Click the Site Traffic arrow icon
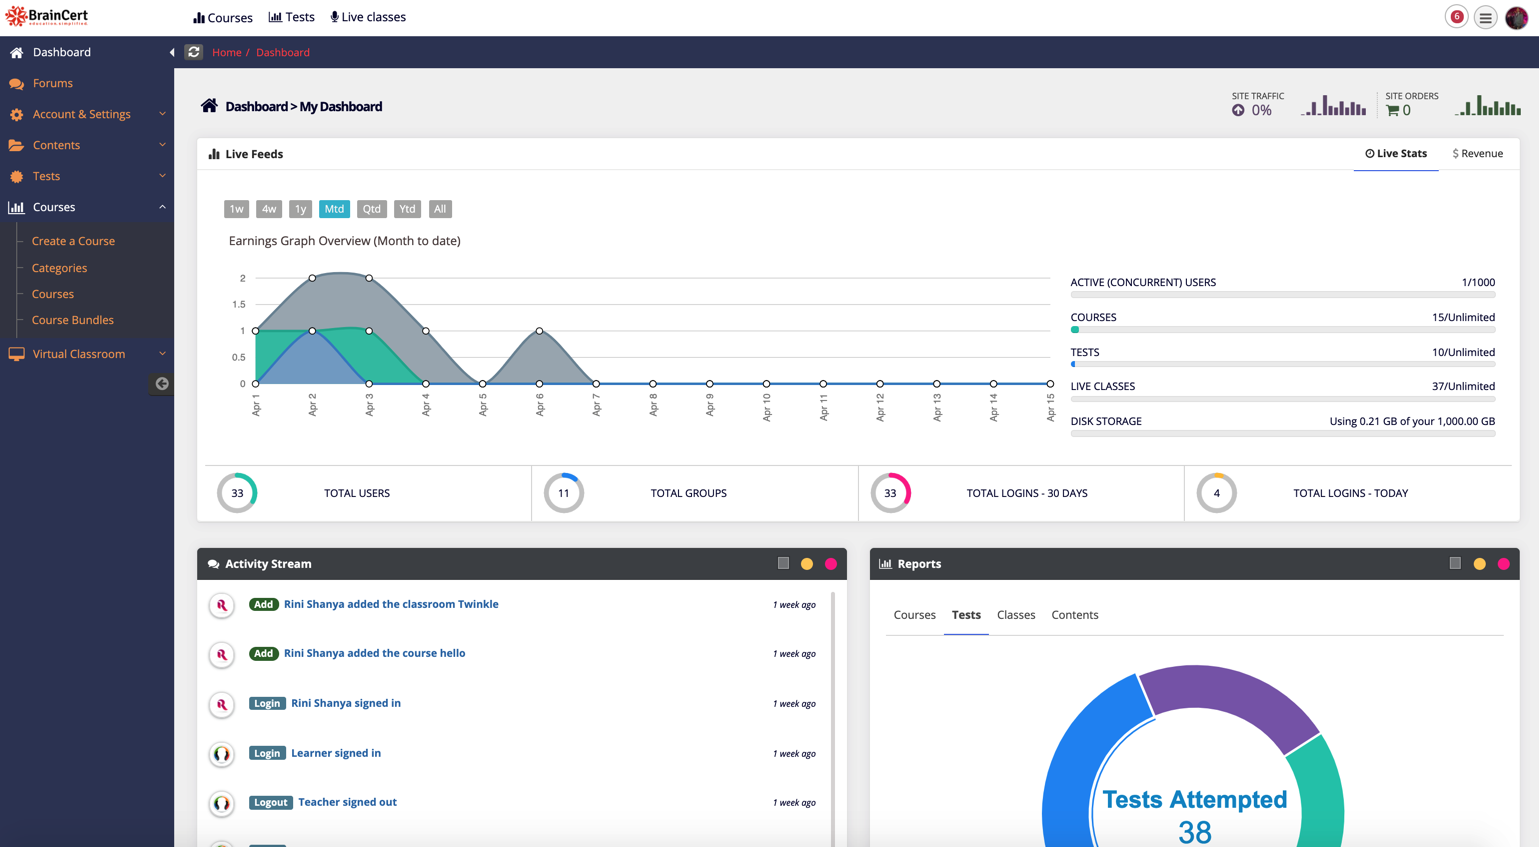This screenshot has height=847, width=1539. click(1240, 111)
